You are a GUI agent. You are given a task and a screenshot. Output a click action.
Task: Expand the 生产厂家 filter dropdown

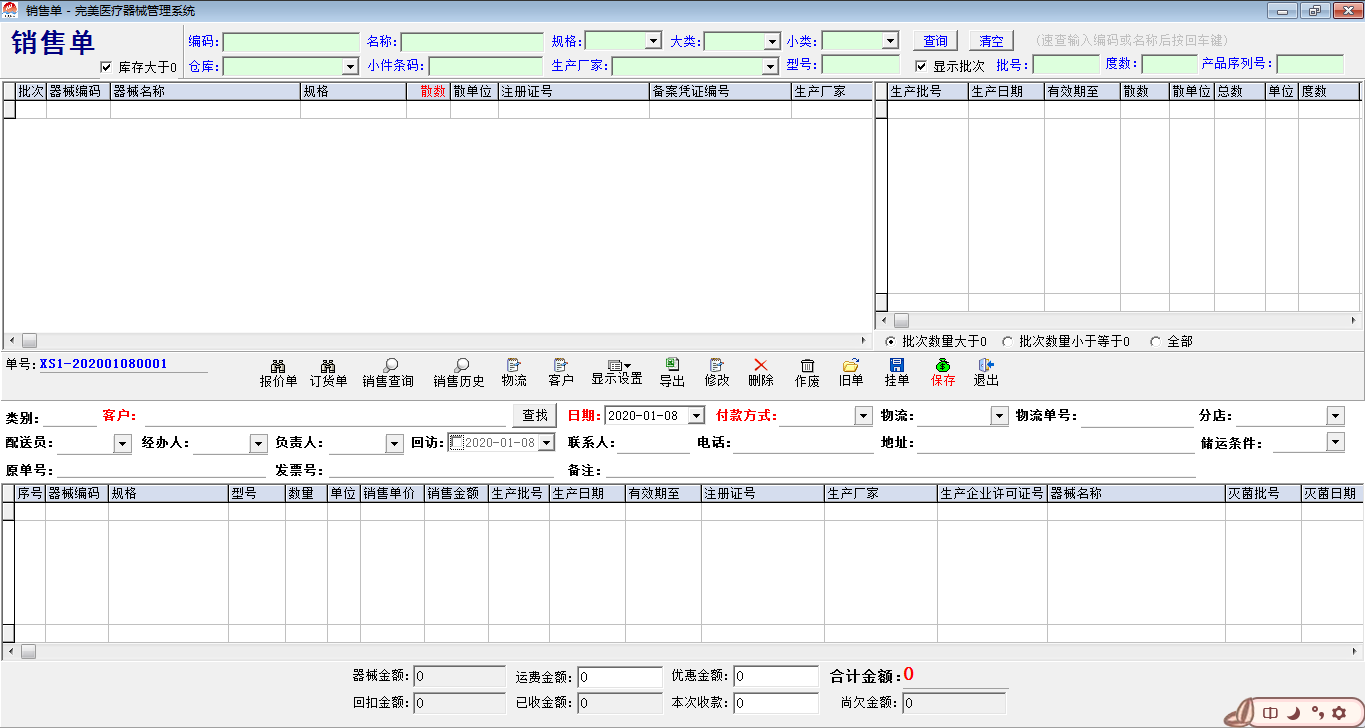pos(769,66)
